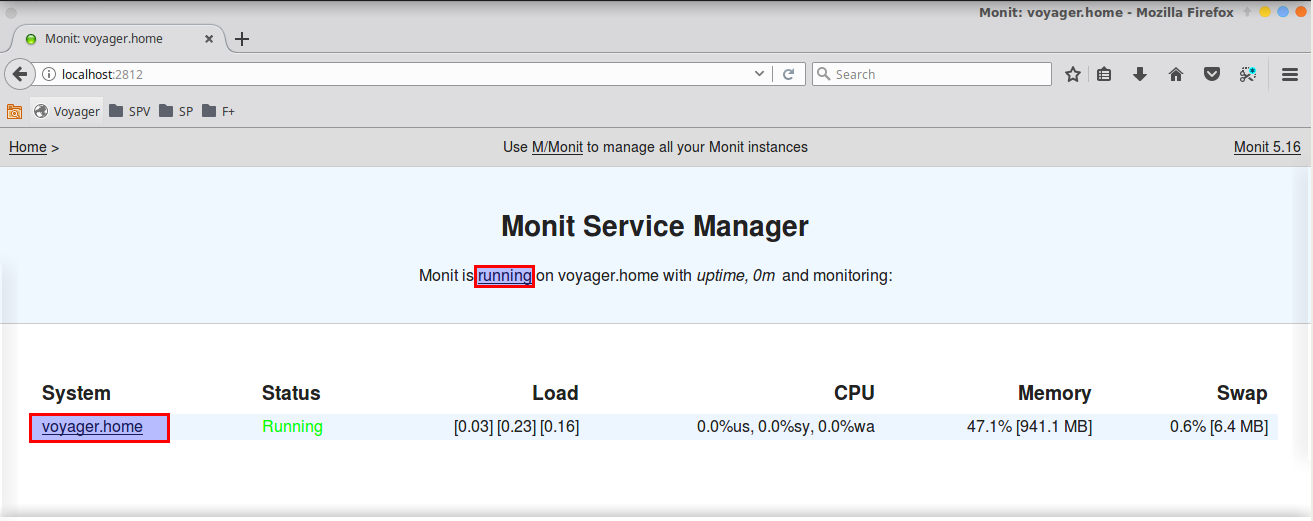1313x521 pixels.
Task: Click into the Search box
Action: pyautogui.click(x=932, y=74)
